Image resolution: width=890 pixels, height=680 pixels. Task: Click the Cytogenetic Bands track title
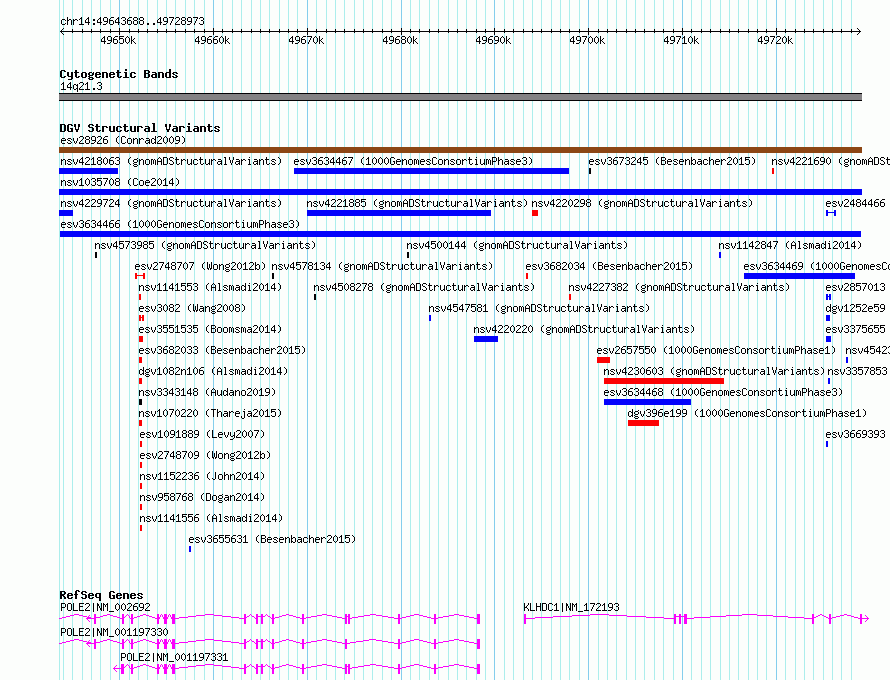(119, 74)
